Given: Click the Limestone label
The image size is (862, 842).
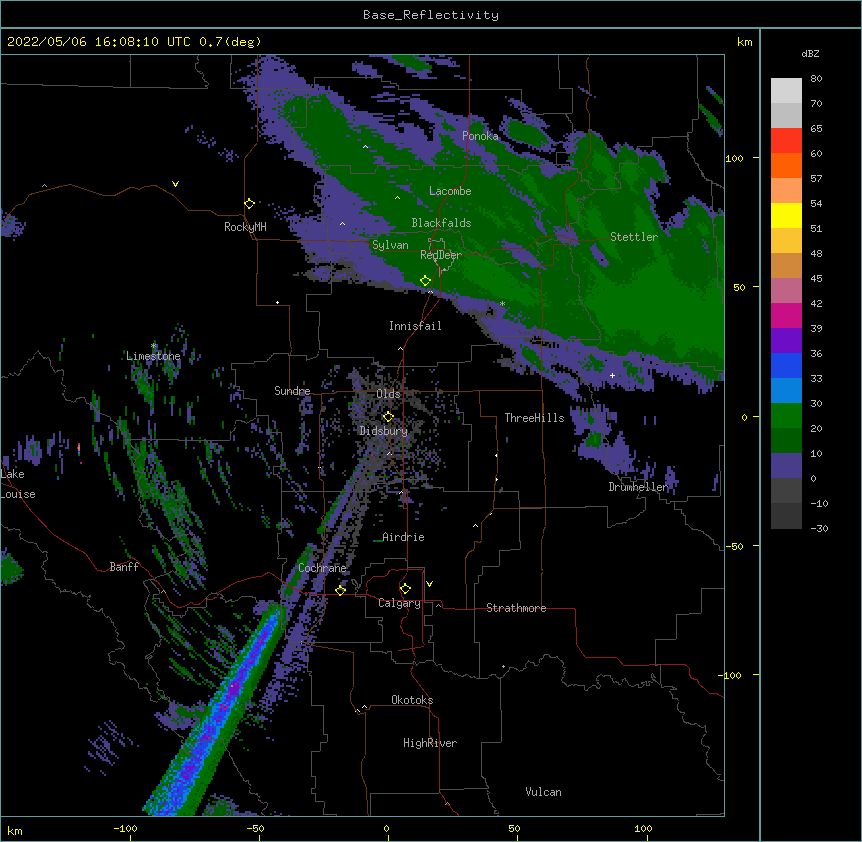Looking at the screenshot, I should pos(153,356).
